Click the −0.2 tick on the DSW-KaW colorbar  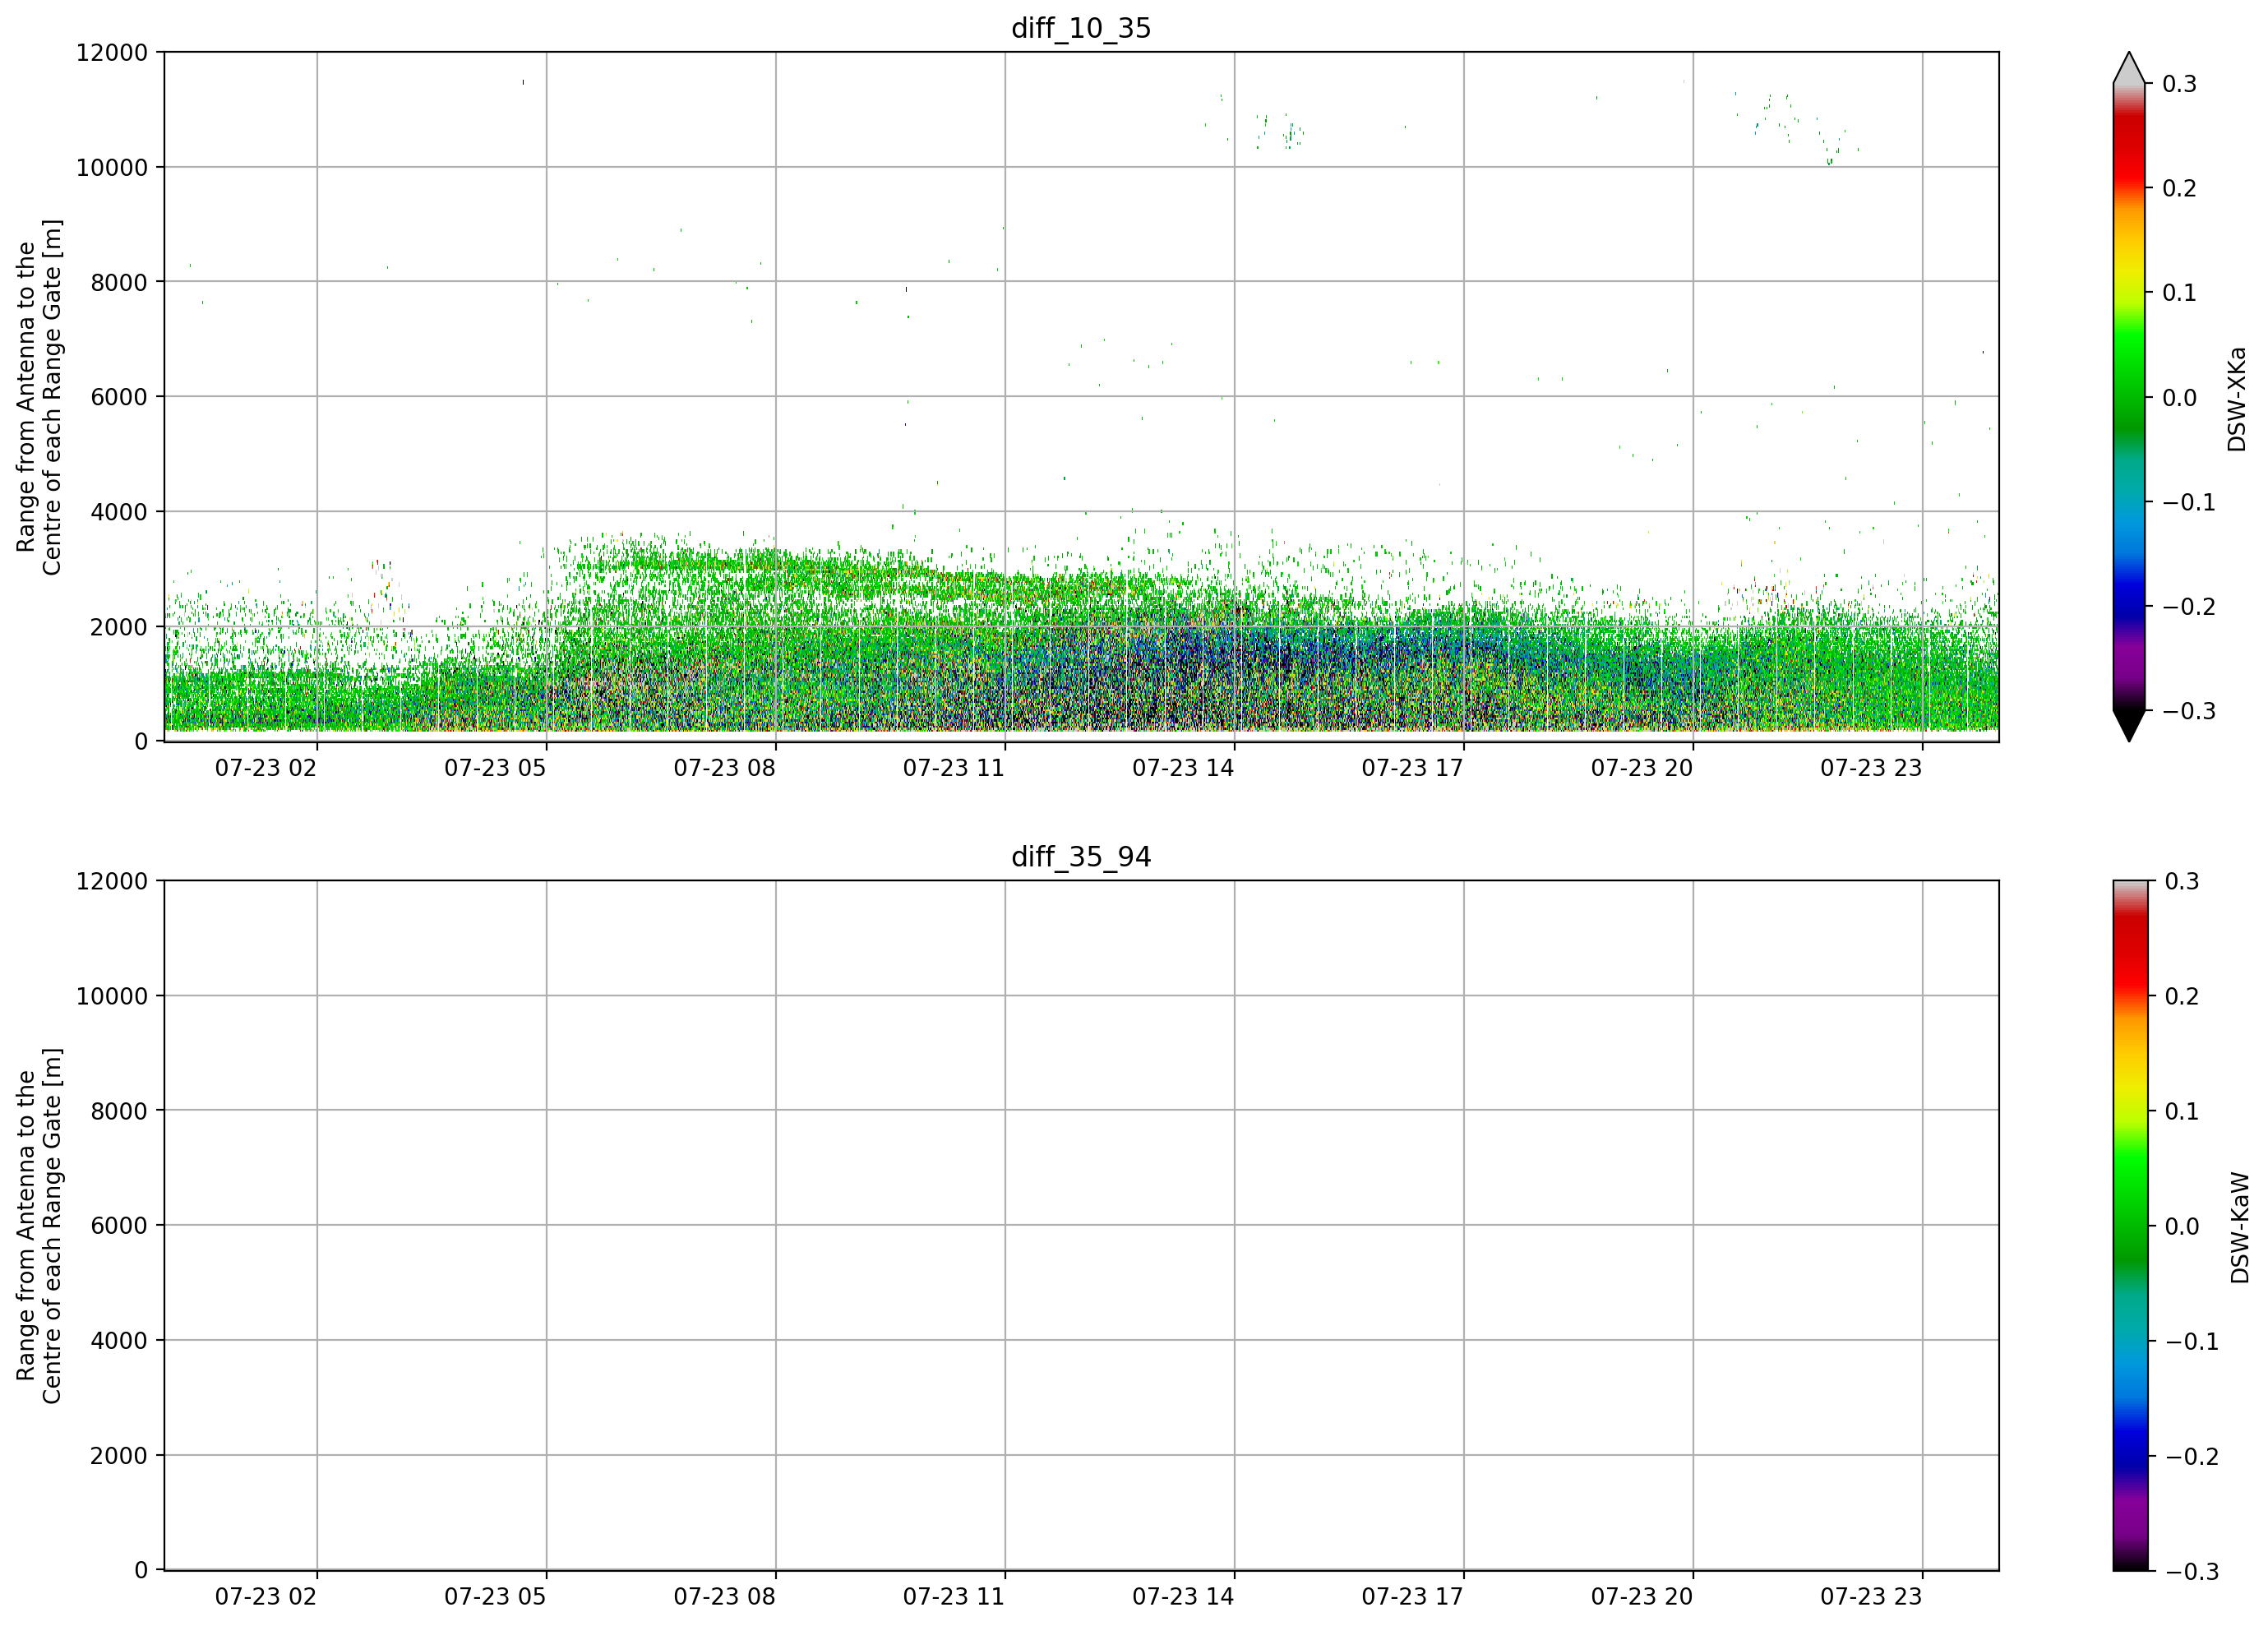point(2192,1457)
